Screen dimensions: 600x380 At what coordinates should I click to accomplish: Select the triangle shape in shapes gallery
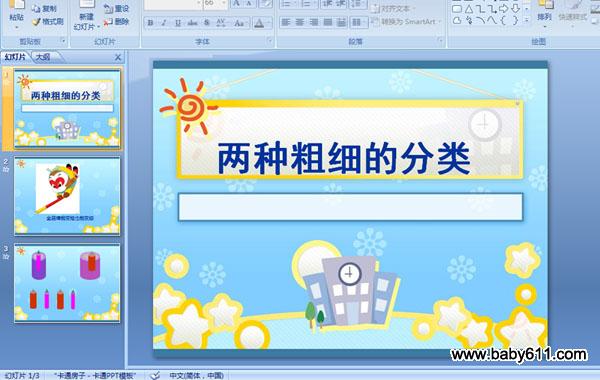[x=469, y=9]
